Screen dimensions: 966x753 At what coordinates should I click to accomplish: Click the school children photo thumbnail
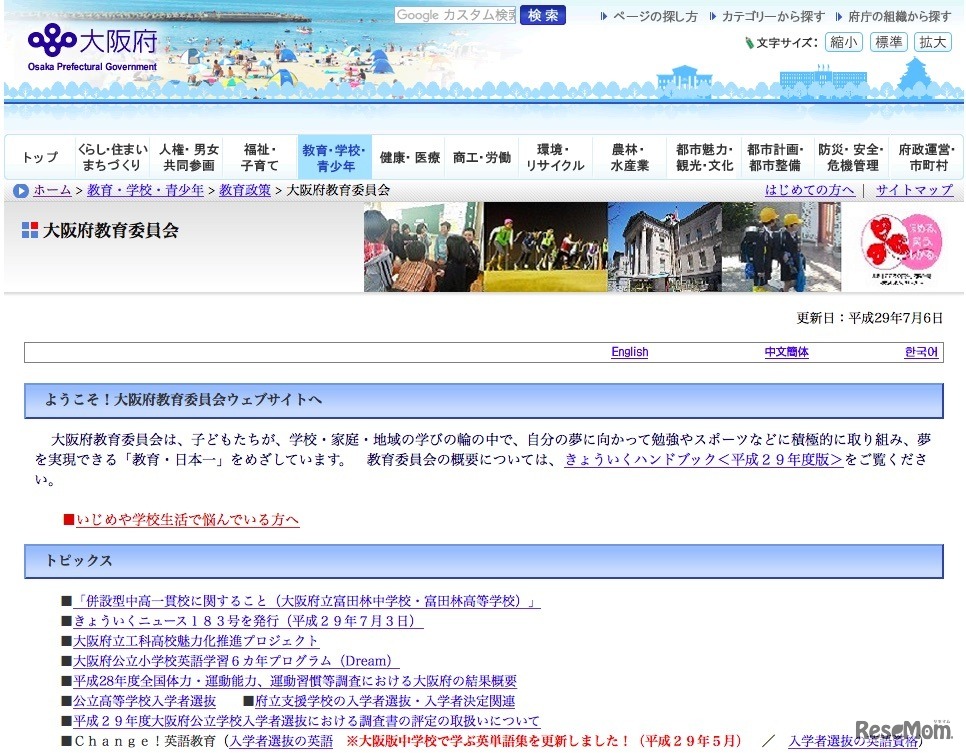coord(780,247)
